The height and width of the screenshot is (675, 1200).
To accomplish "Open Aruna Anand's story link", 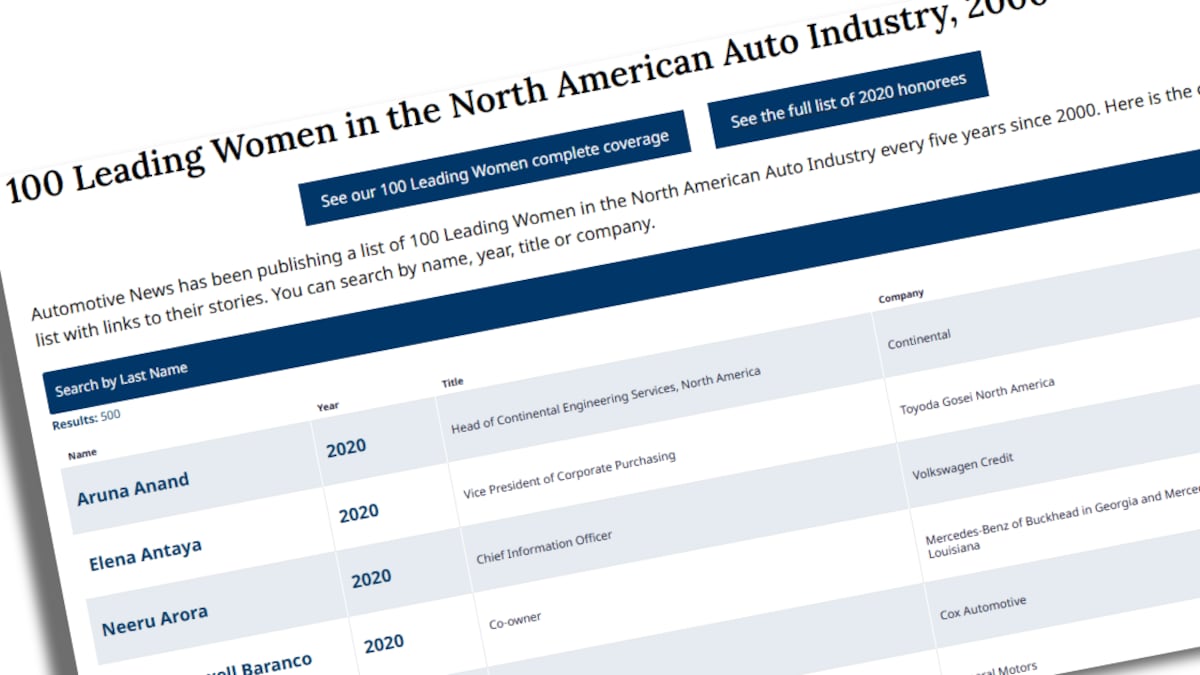I will click(133, 487).
